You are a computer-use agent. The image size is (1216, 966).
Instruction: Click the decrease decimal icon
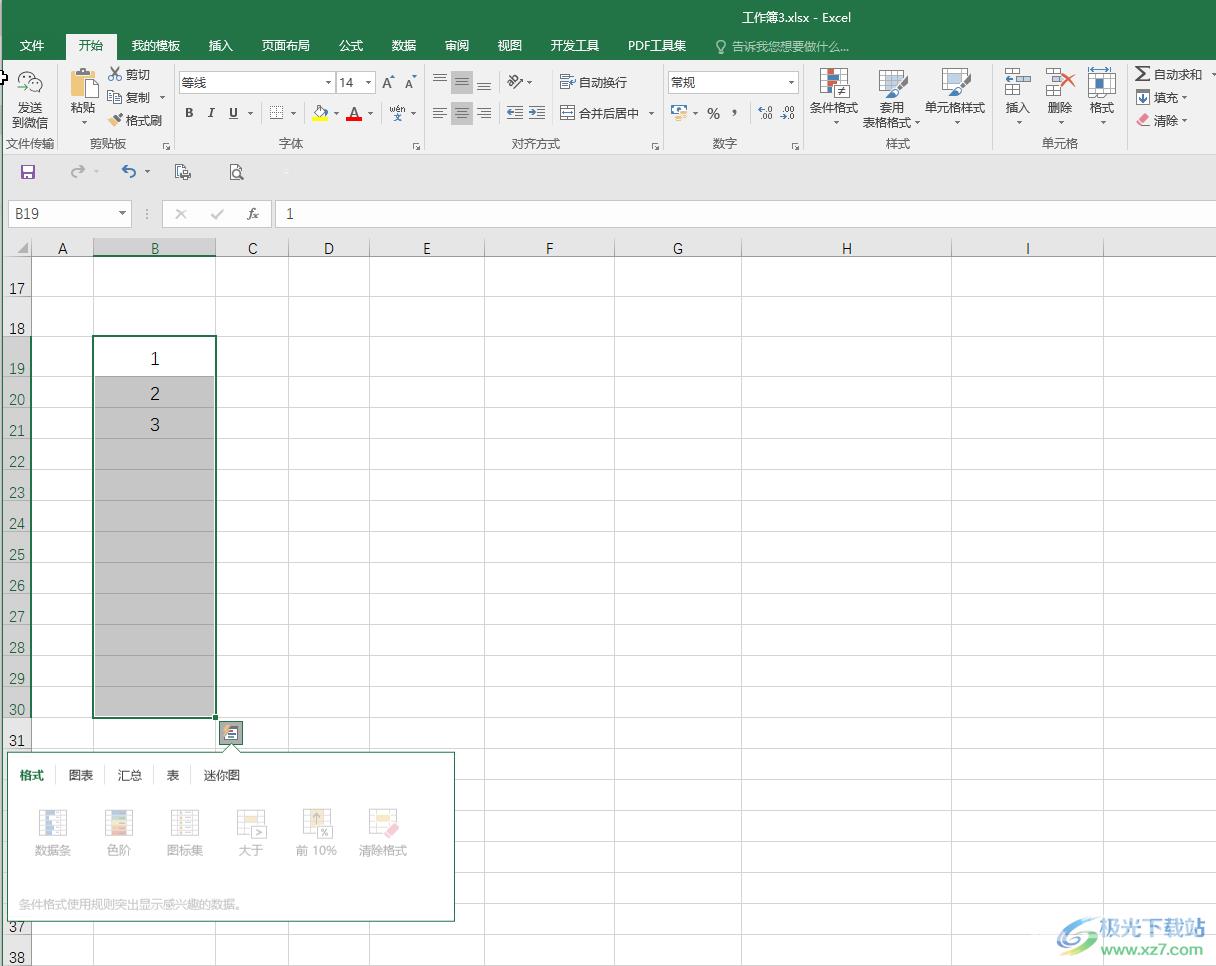788,113
